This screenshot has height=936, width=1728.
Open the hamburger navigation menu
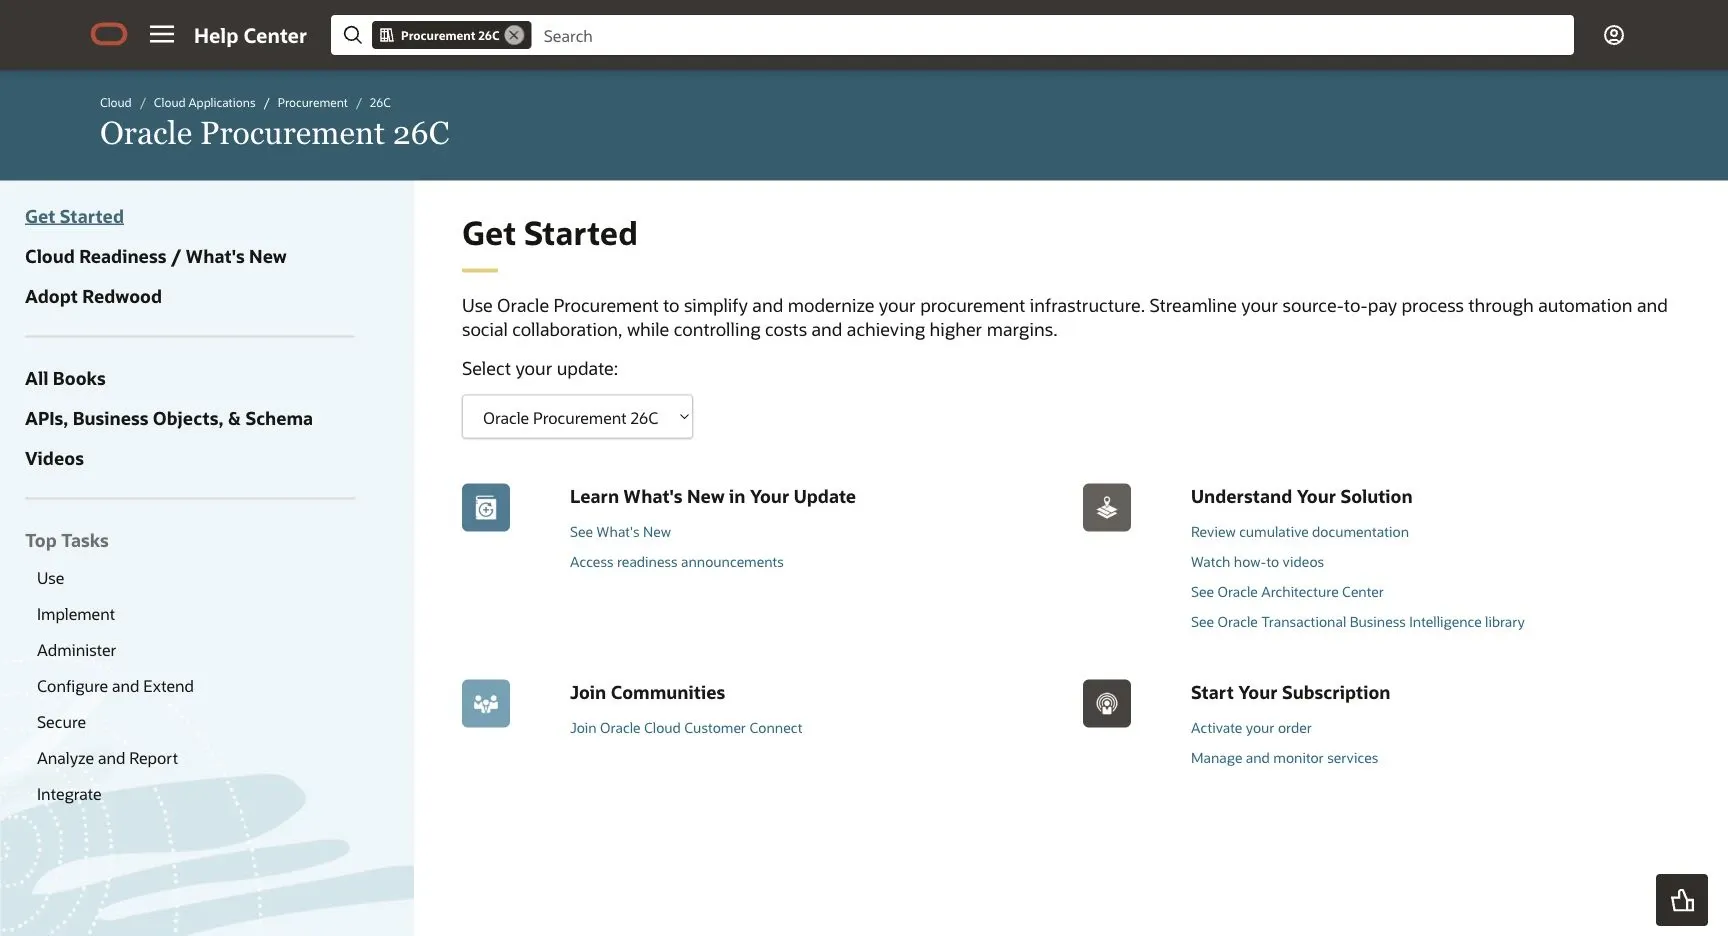(162, 35)
